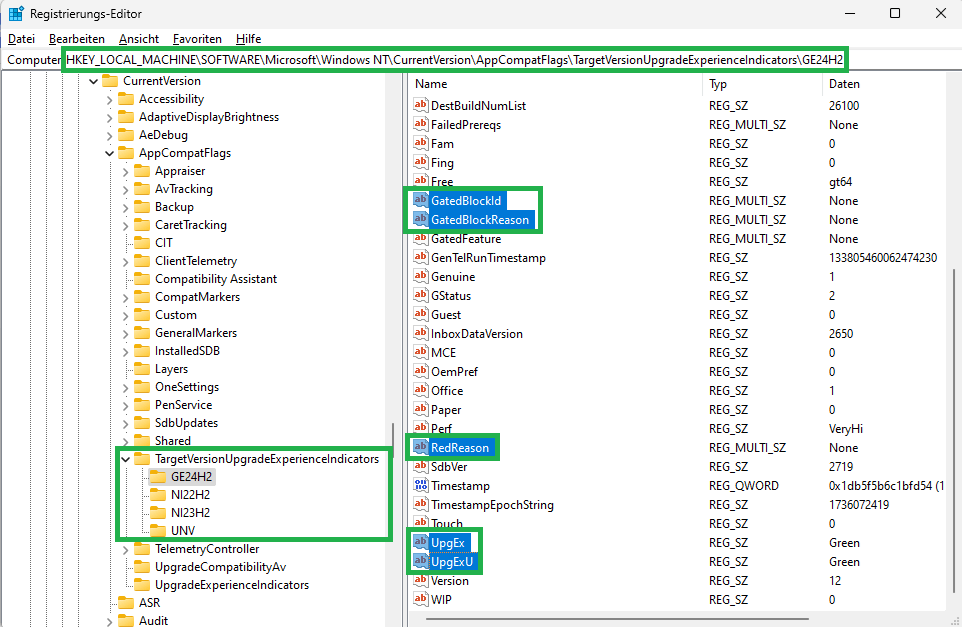The image size is (962, 627).
Task: Open the Datei menu
Action: (21, 39)
